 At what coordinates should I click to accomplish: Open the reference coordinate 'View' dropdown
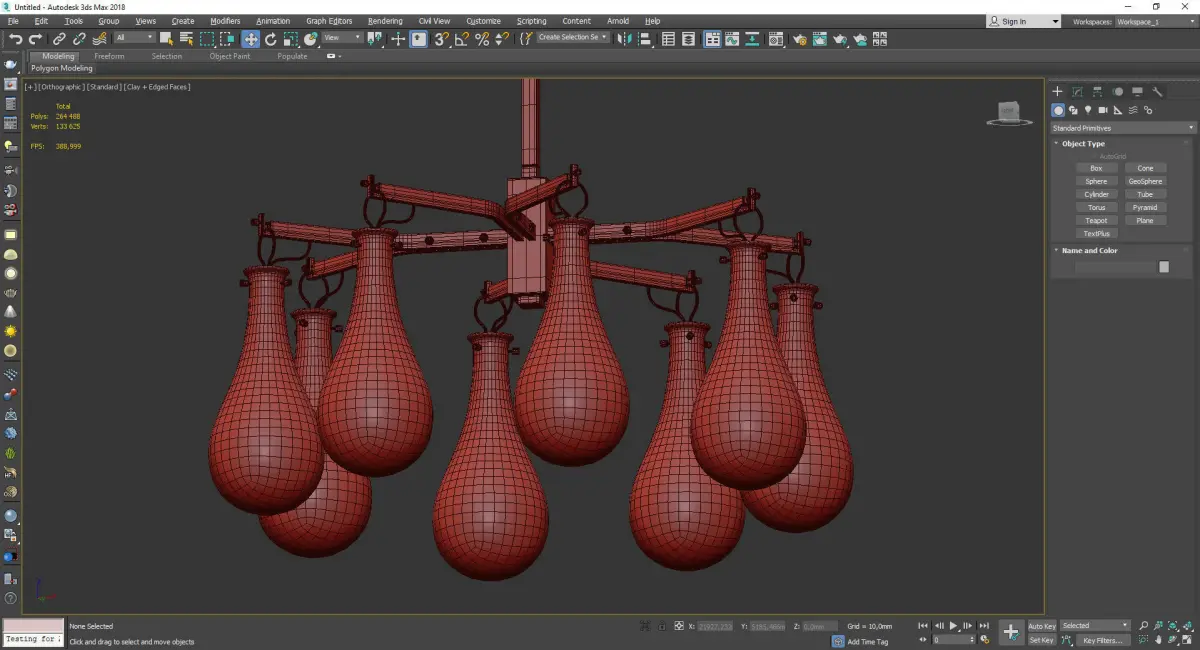pyautogui.click(x=342, y=38)
